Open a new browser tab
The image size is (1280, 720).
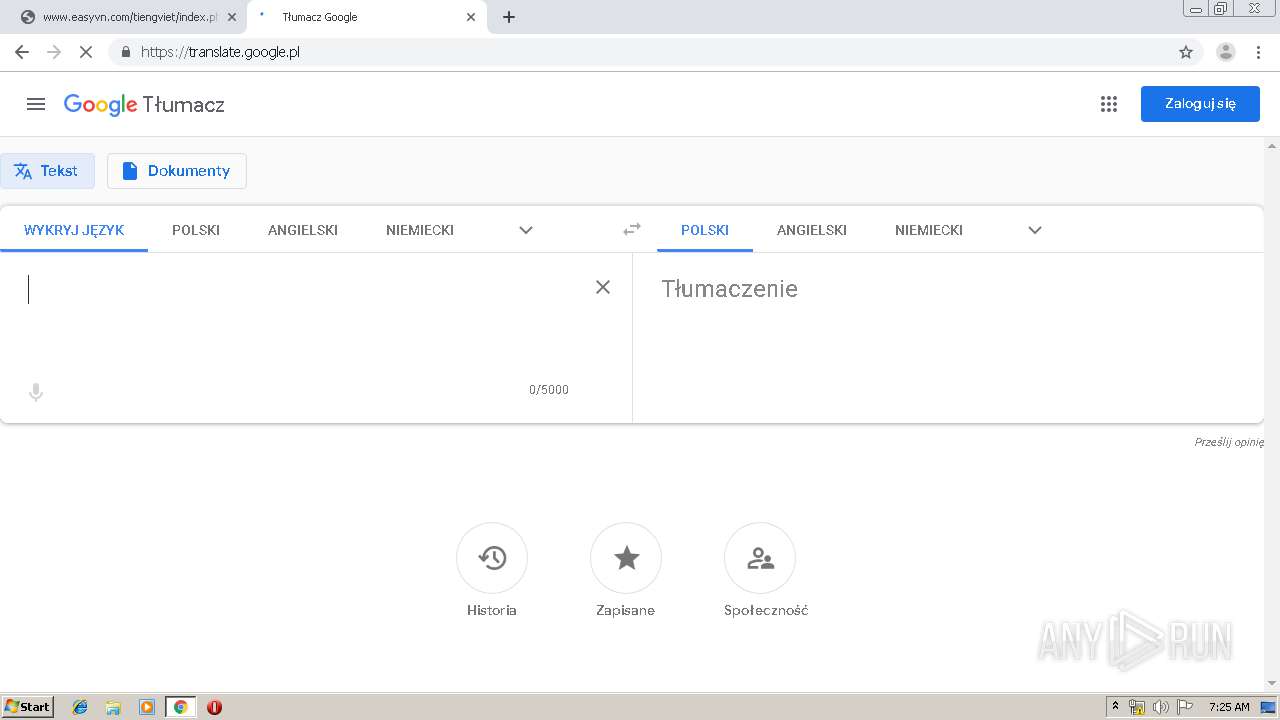[x=509, y=17]
